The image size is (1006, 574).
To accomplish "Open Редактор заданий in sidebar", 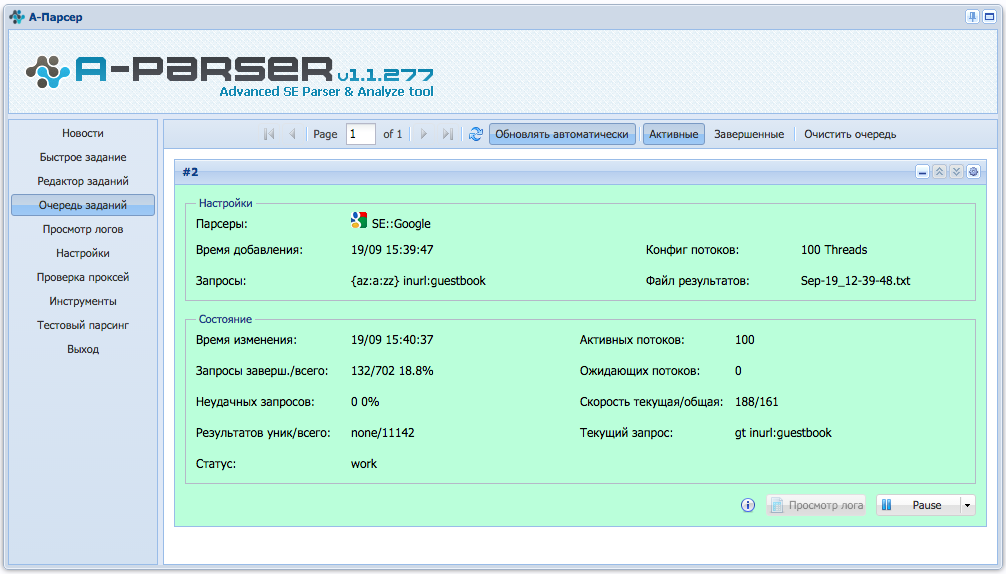I will (83, 181).
